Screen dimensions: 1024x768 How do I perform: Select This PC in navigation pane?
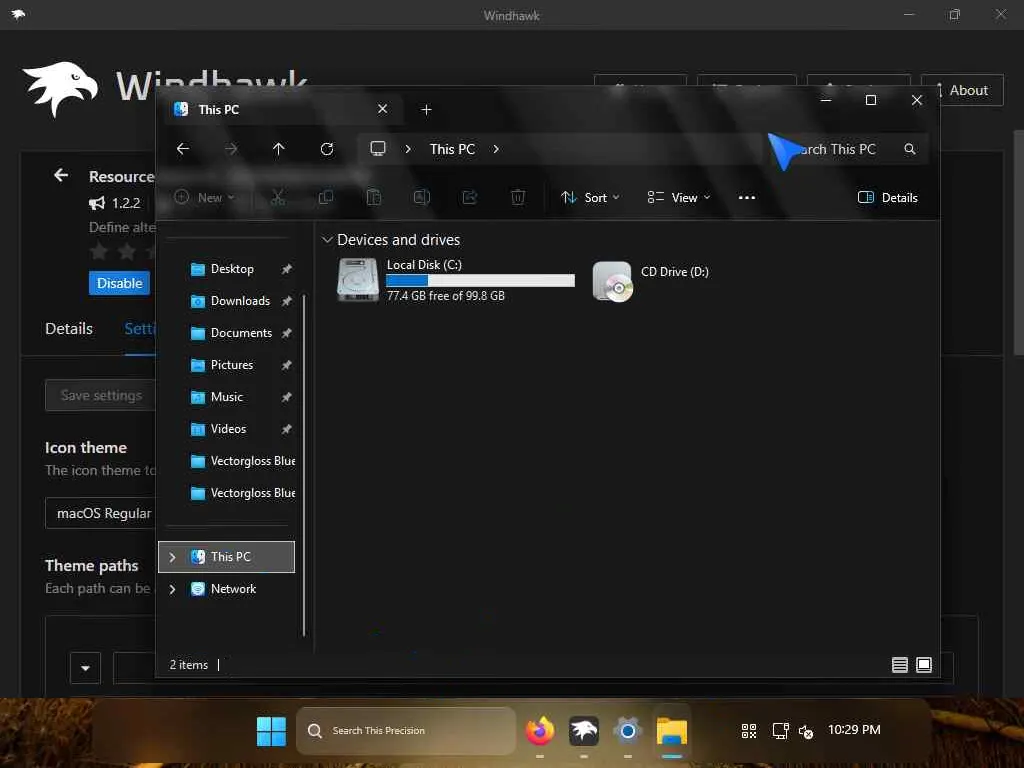[227, 557]
